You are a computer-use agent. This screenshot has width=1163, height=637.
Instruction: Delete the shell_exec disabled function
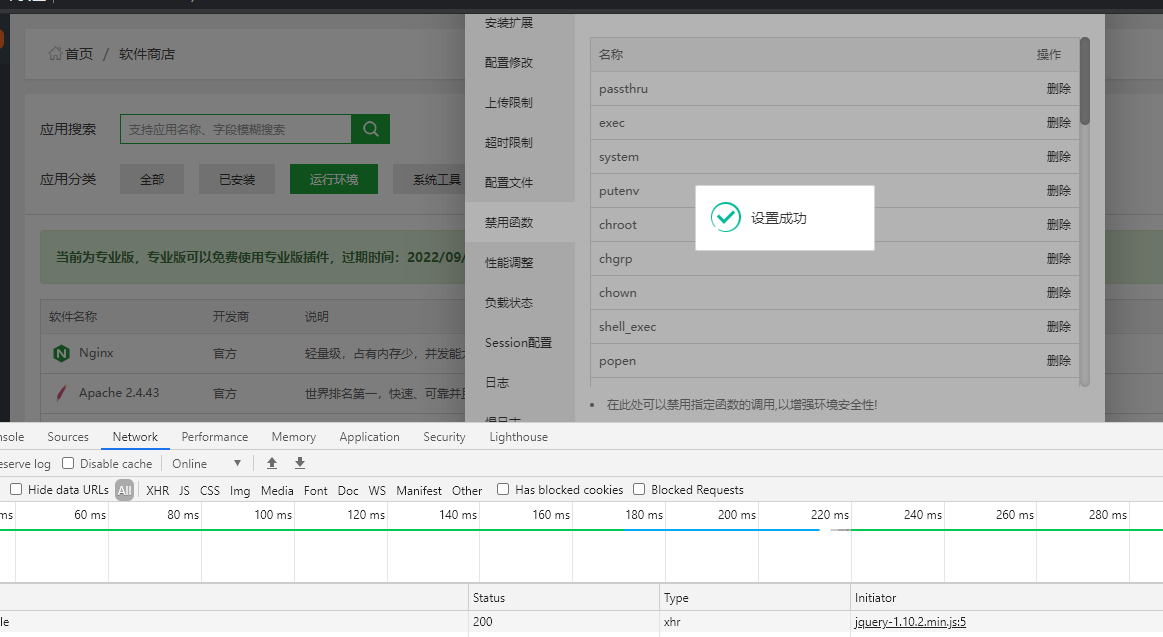1058,327
